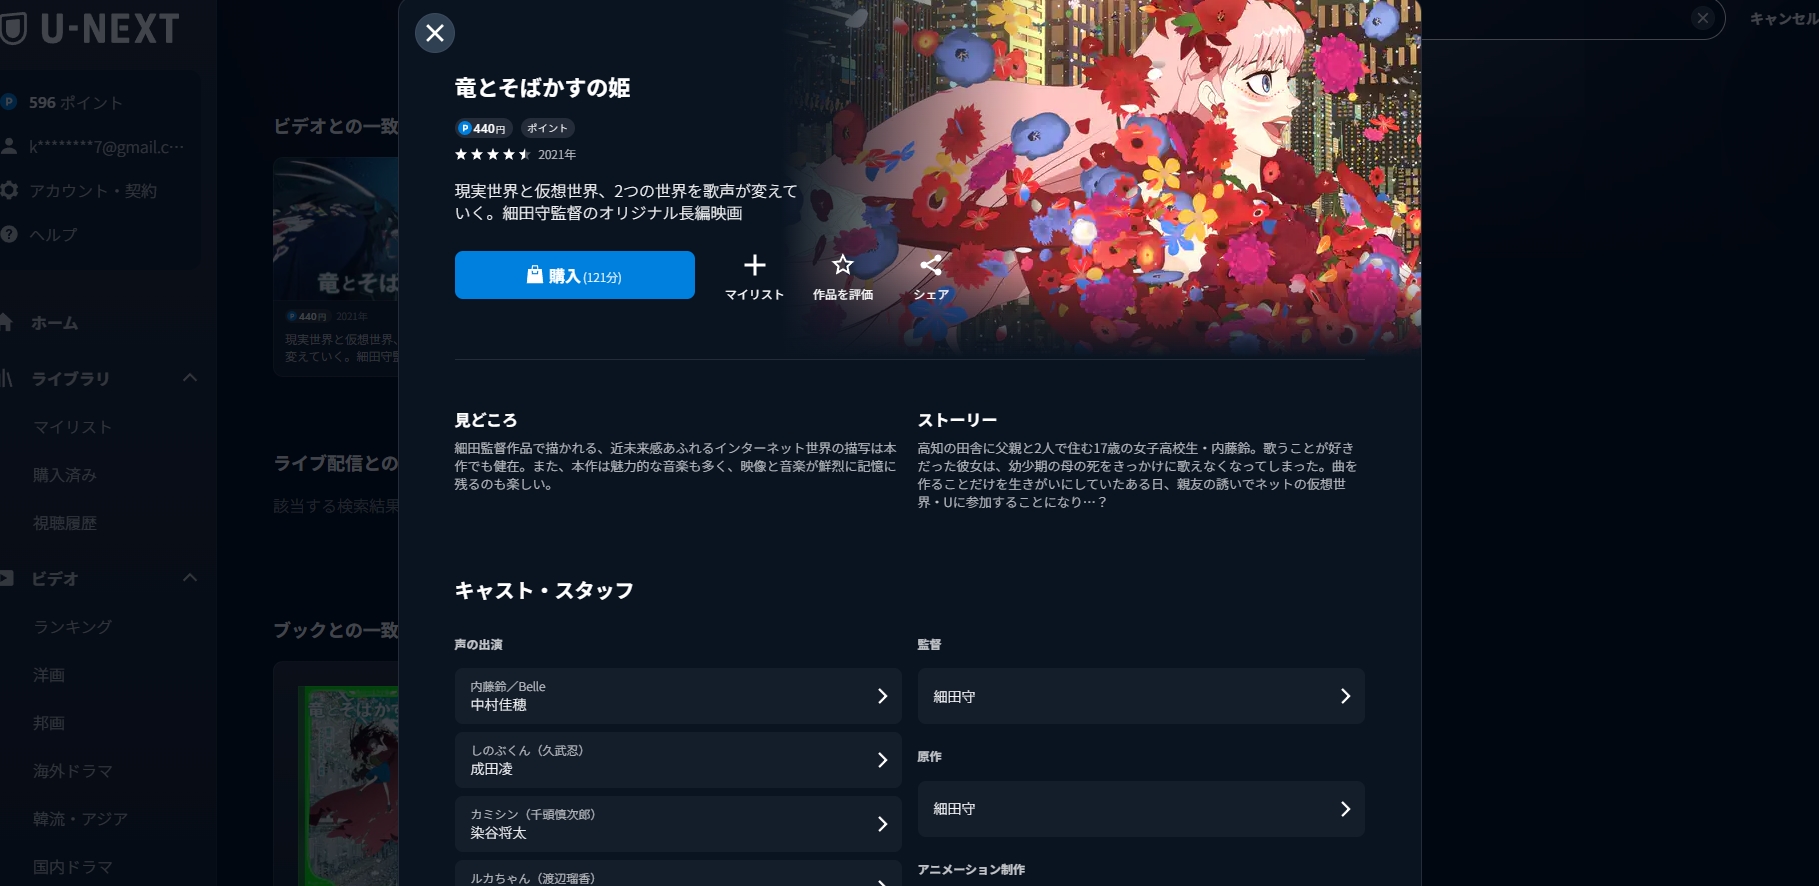Open Ranking (ランキング) in the sidebar
This screenshot has width=1819, height=886.
click(x=72, y=627)
